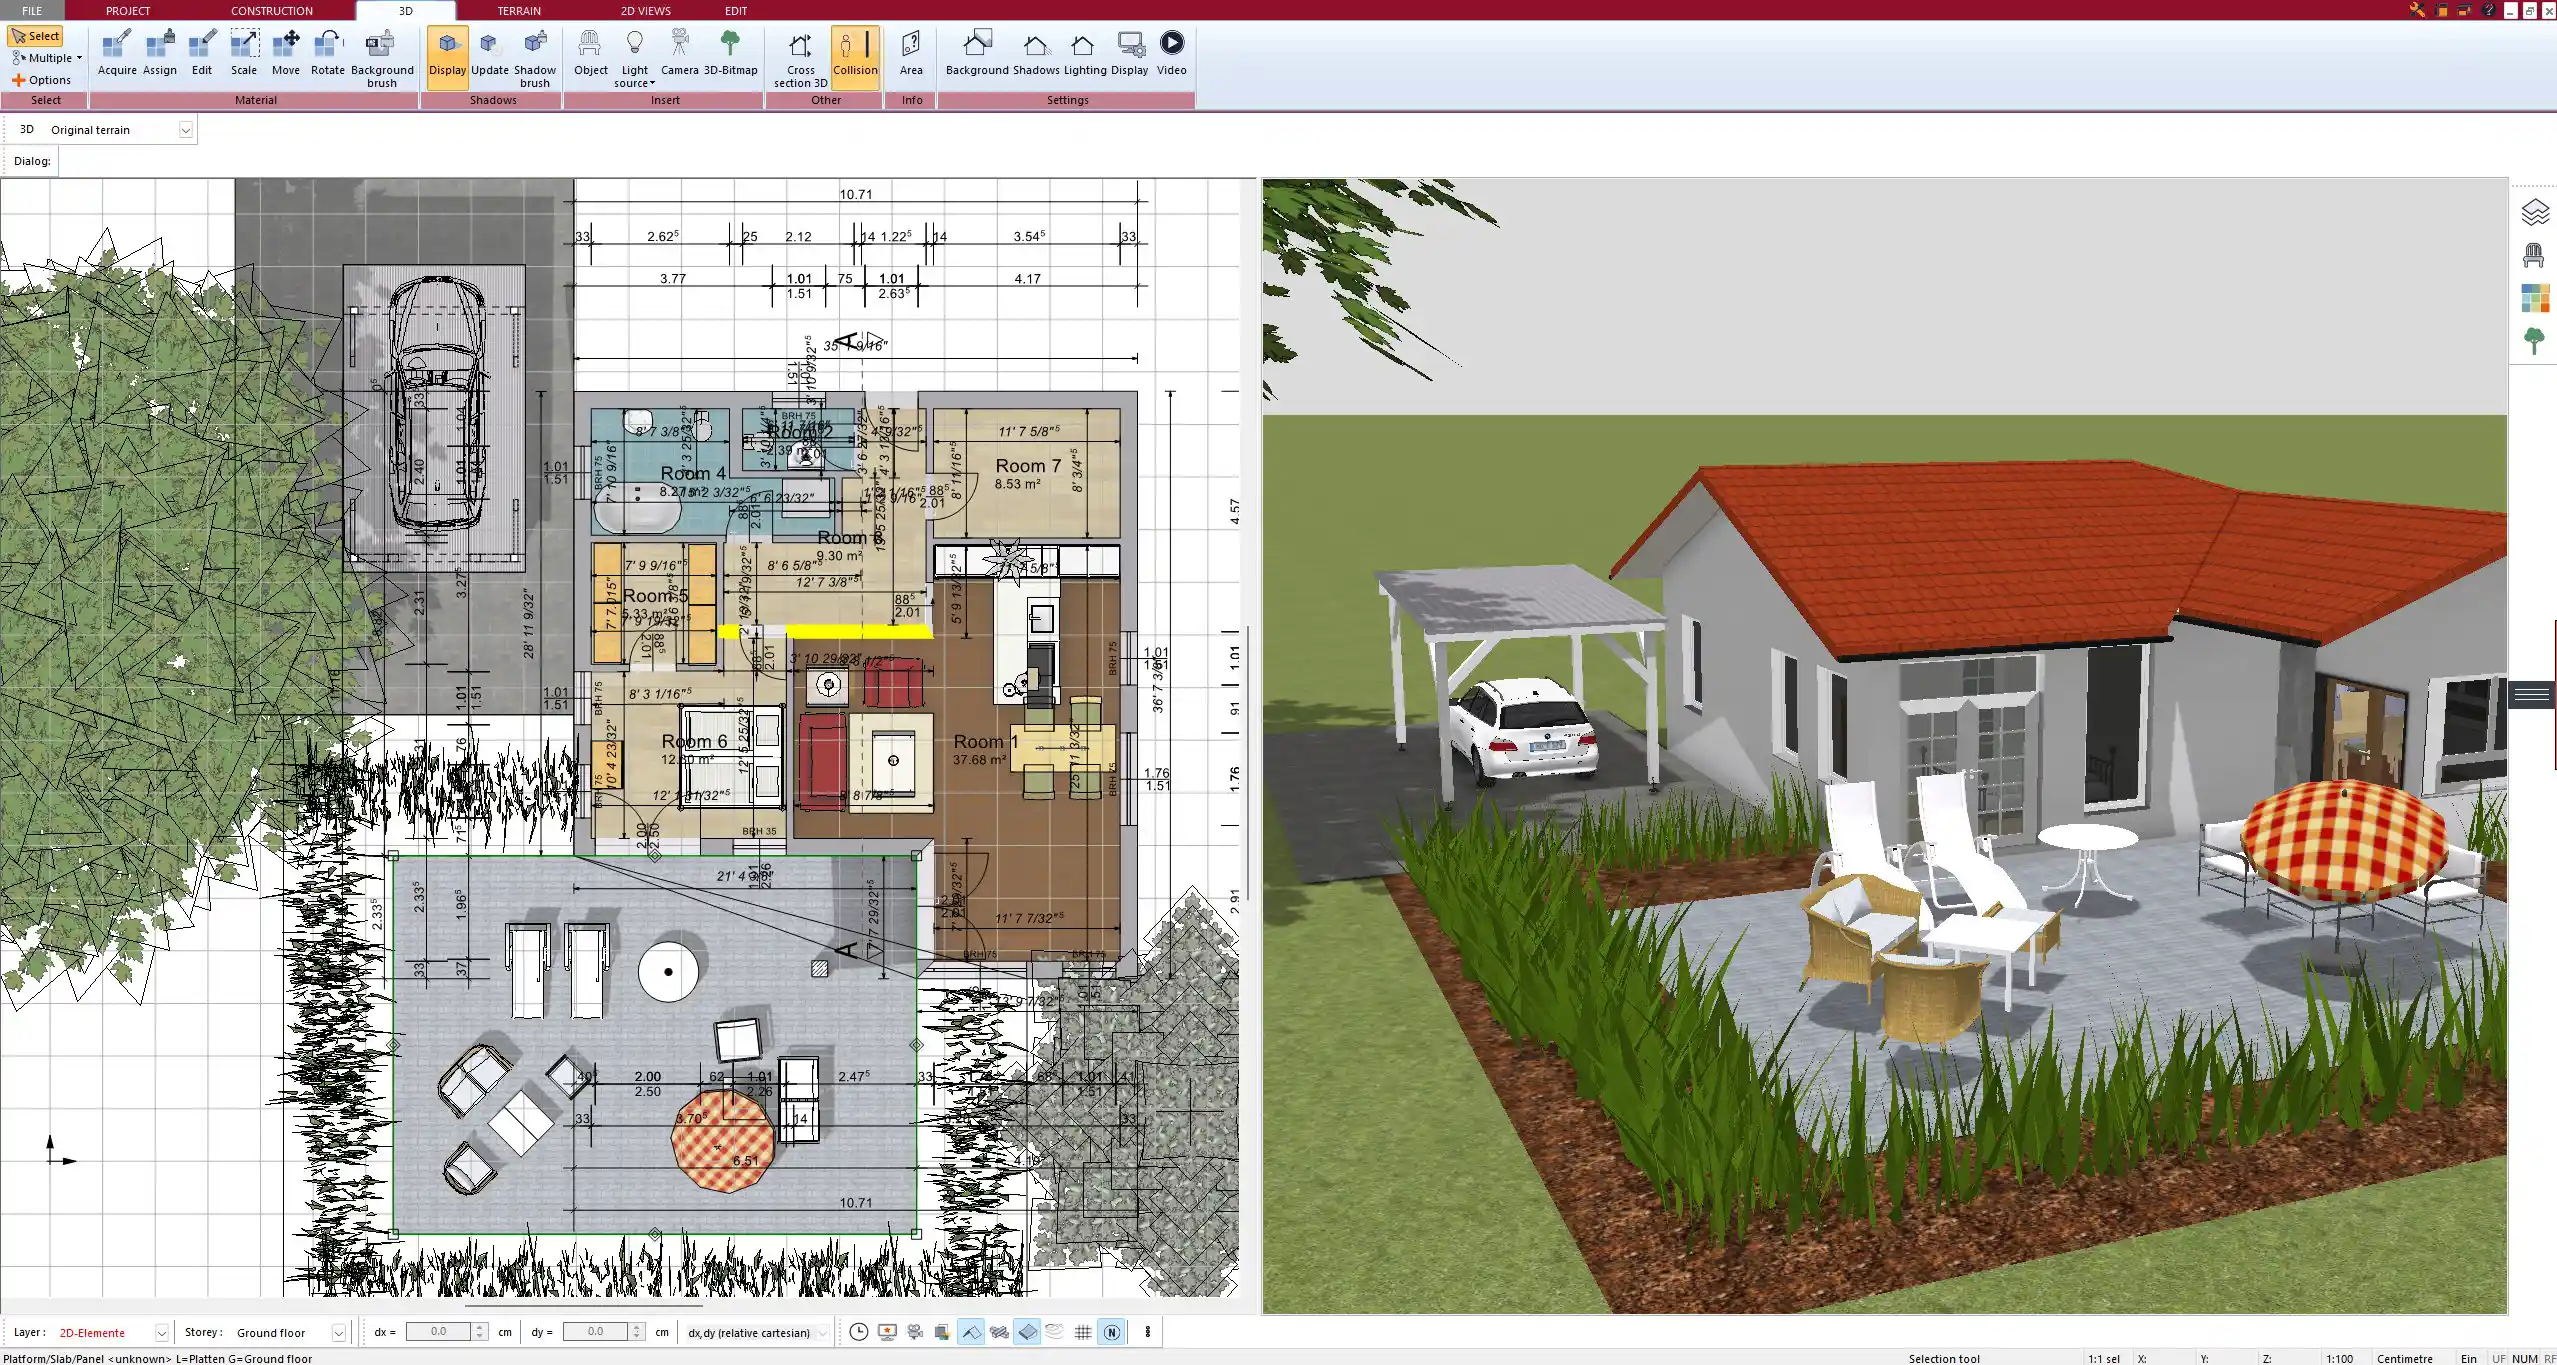The image size is (2557, 1365).
Task: Click the Assign material tool
Action: pyautogui.click(x=160, y=53)
